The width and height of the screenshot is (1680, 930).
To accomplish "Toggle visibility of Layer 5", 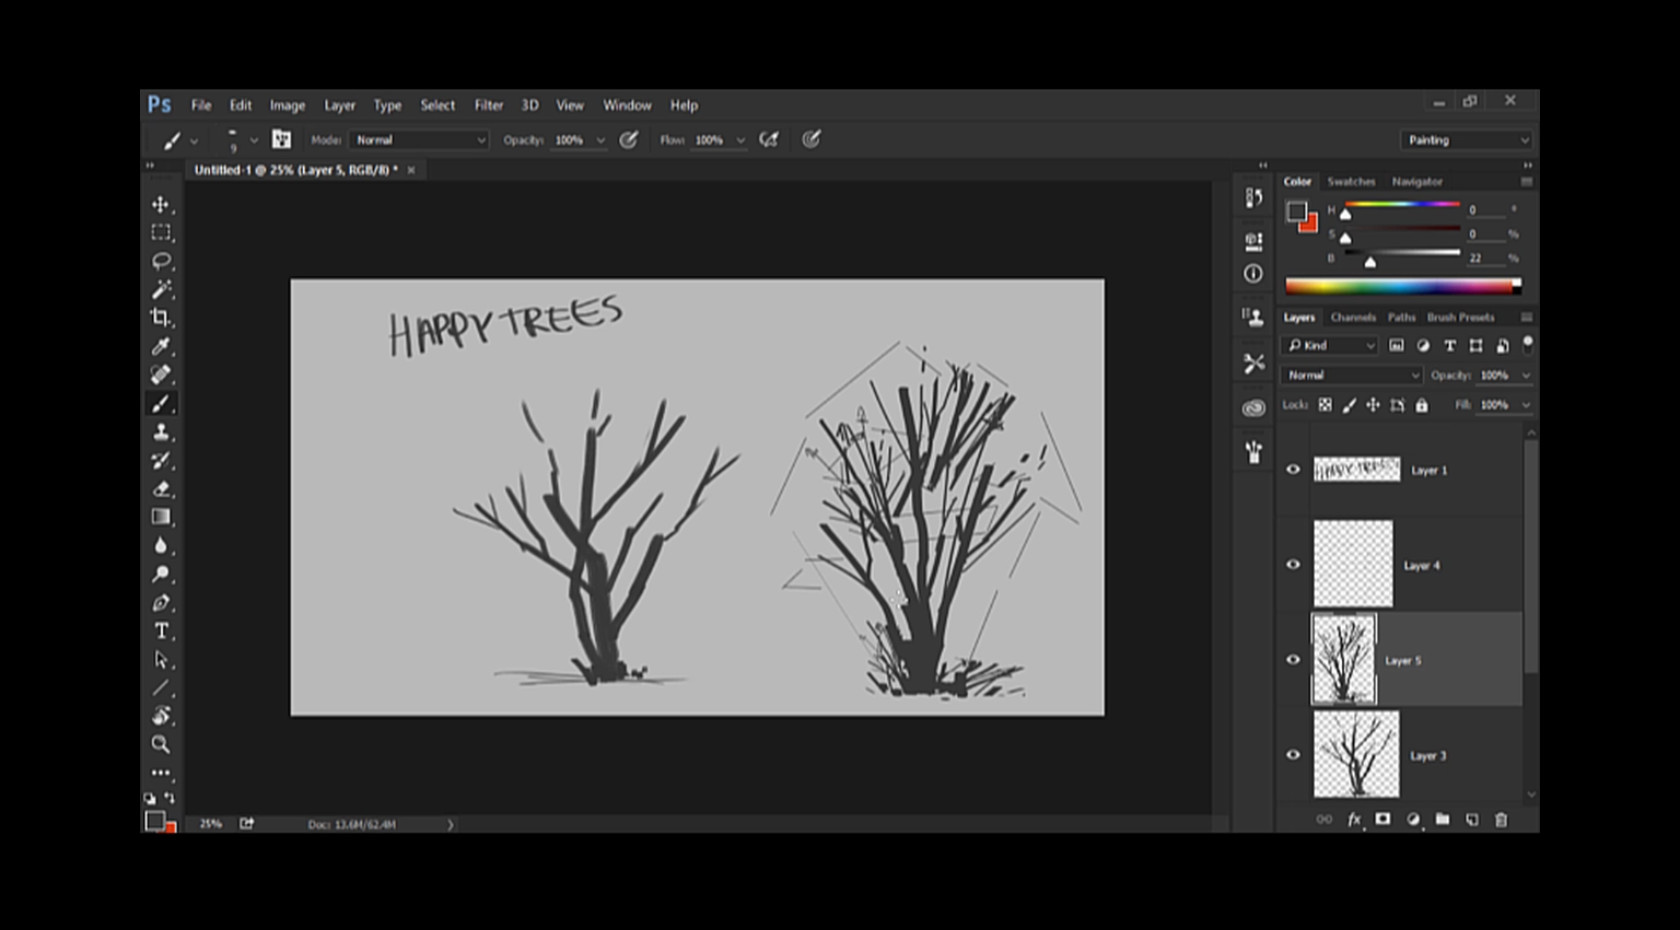I will point(1293,660).
